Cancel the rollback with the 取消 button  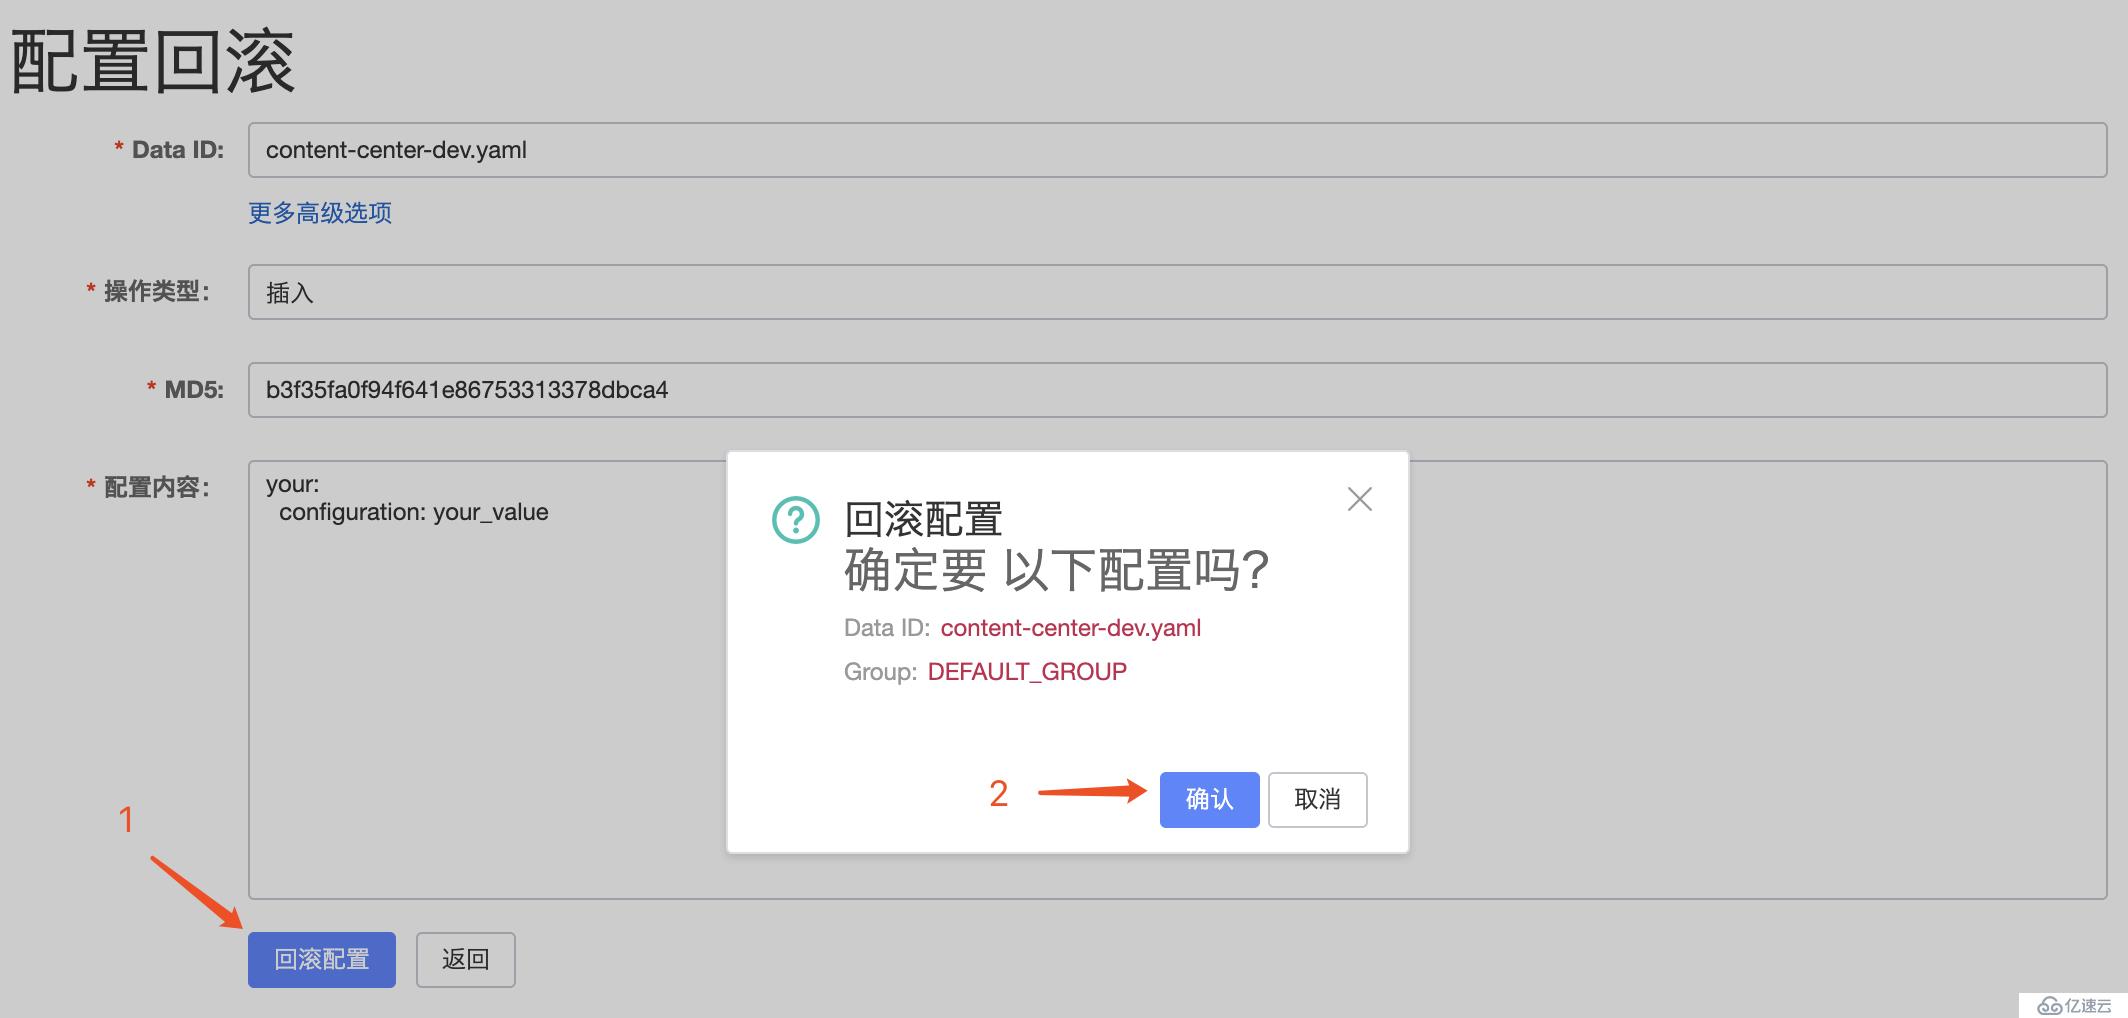[x=1317, y=799]
